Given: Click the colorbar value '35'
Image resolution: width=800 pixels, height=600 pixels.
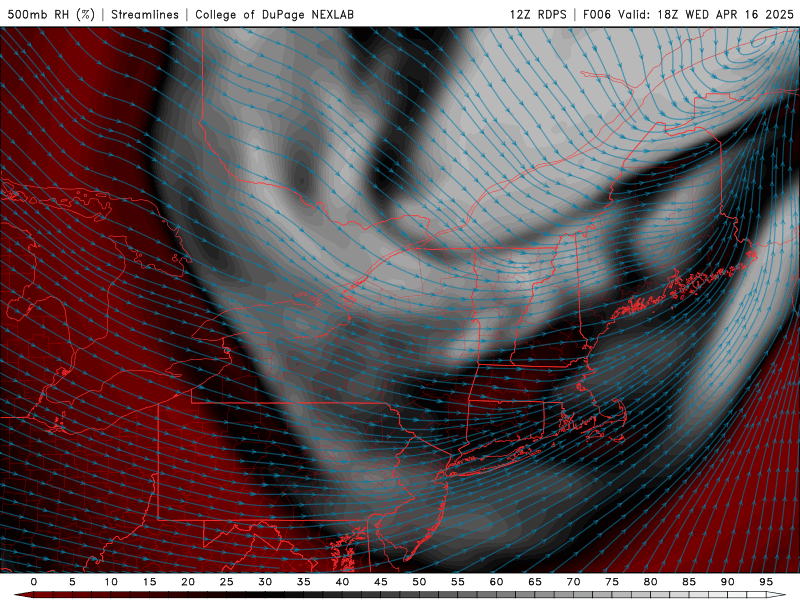Looking at the screenshot, I should 304,582.
